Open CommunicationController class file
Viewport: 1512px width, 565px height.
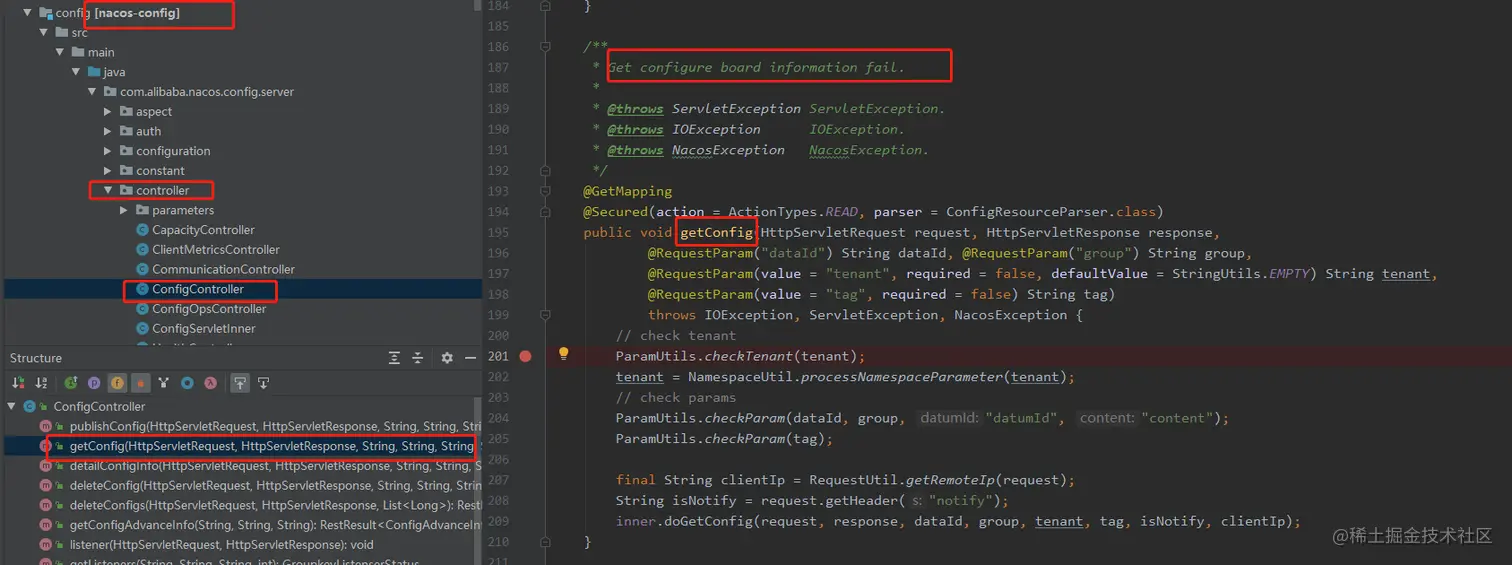[223, 269]
